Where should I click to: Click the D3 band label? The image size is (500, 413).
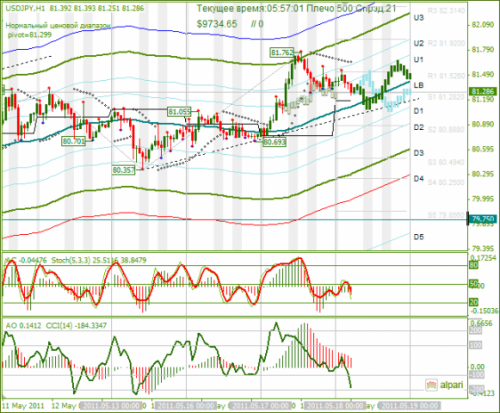[419, 153]
